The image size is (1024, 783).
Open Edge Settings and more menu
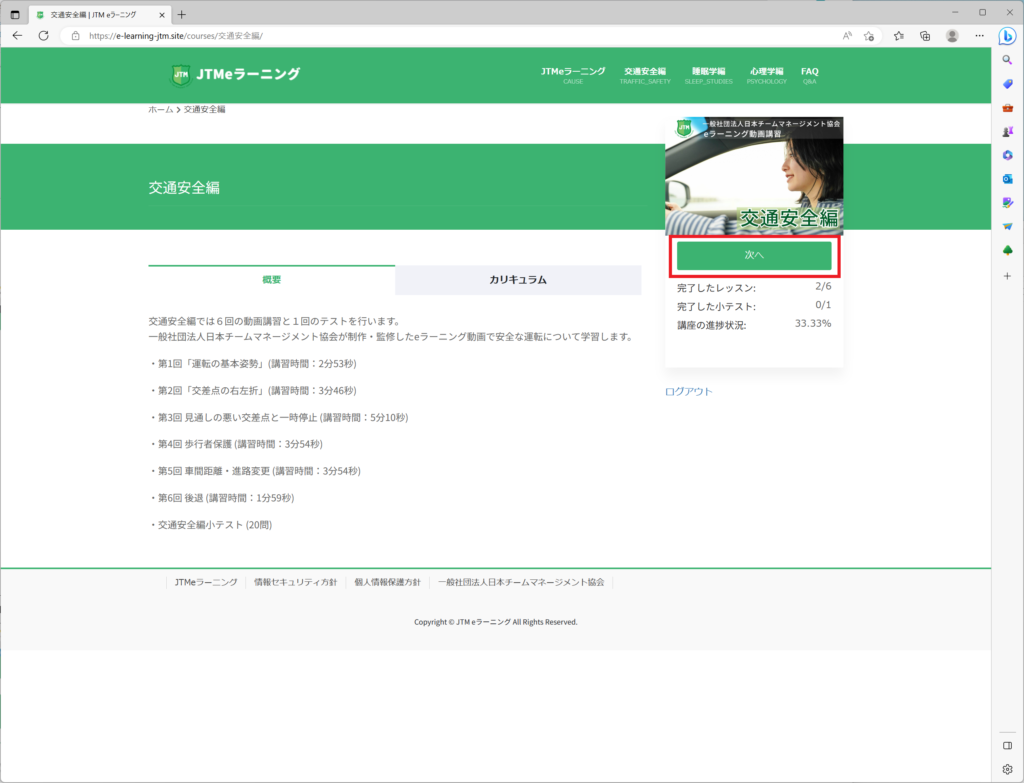click(978, 35)
